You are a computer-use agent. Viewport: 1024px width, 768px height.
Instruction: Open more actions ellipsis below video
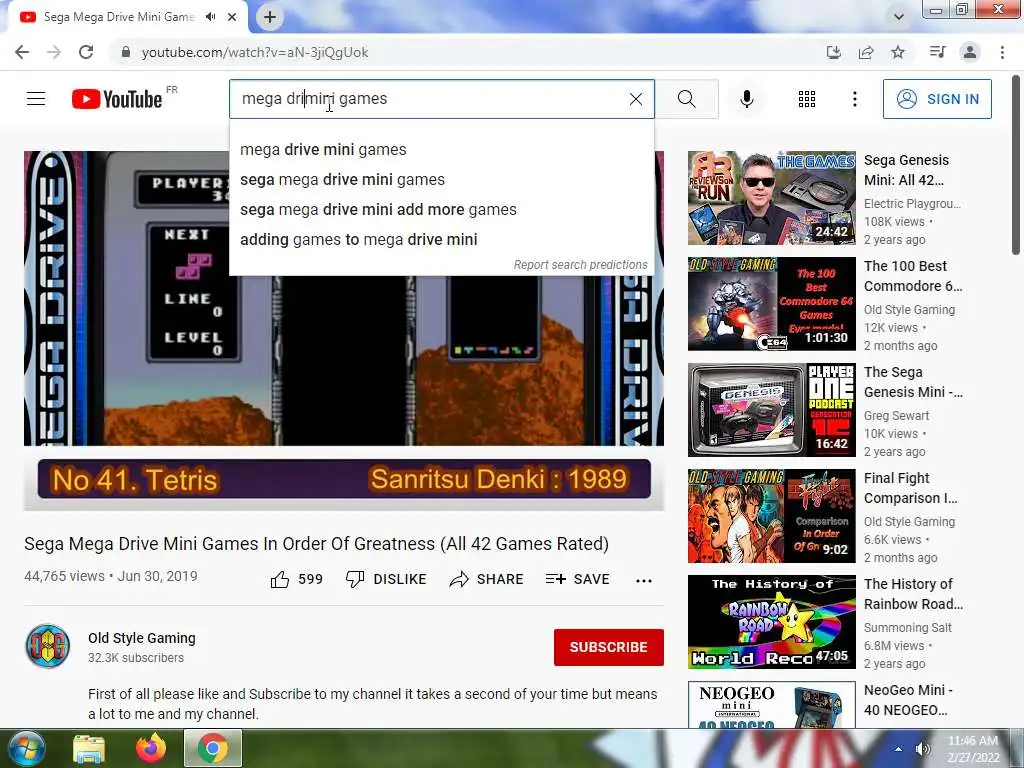click(x=644, y=581)
